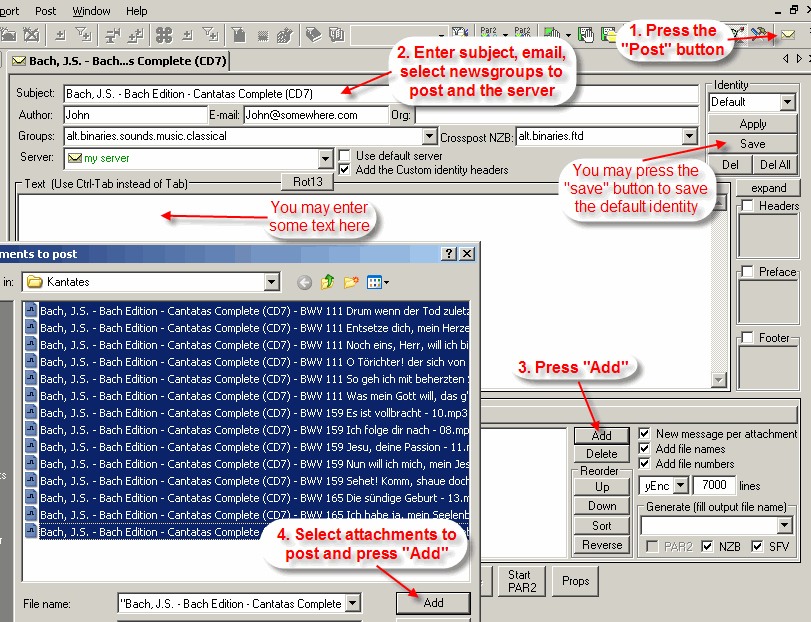Open the Identity Default dropdown
Image resolution: width=811 pixels, height=622 pixels.
(787, 102)
